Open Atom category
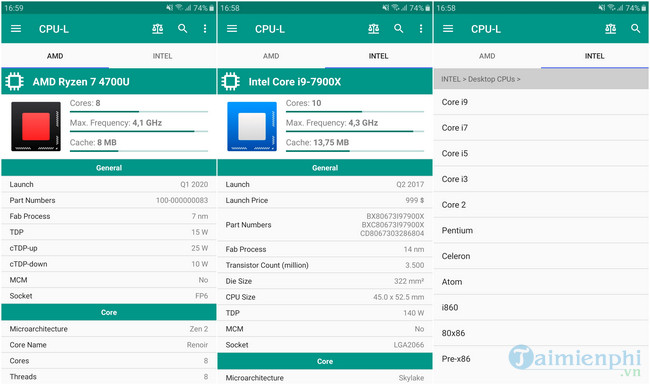This screenshot has height=385, width=650. [x=541, y=282]
